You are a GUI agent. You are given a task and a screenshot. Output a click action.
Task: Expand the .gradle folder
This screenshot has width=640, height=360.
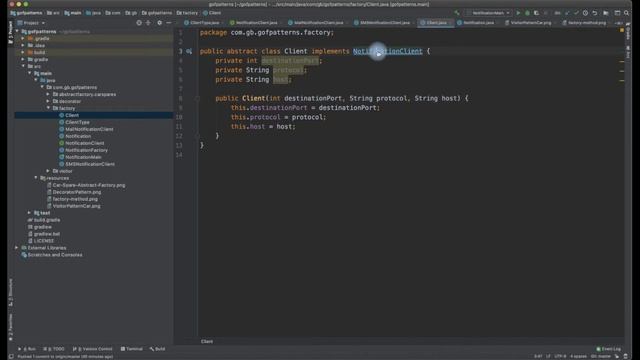coord(23,38)
